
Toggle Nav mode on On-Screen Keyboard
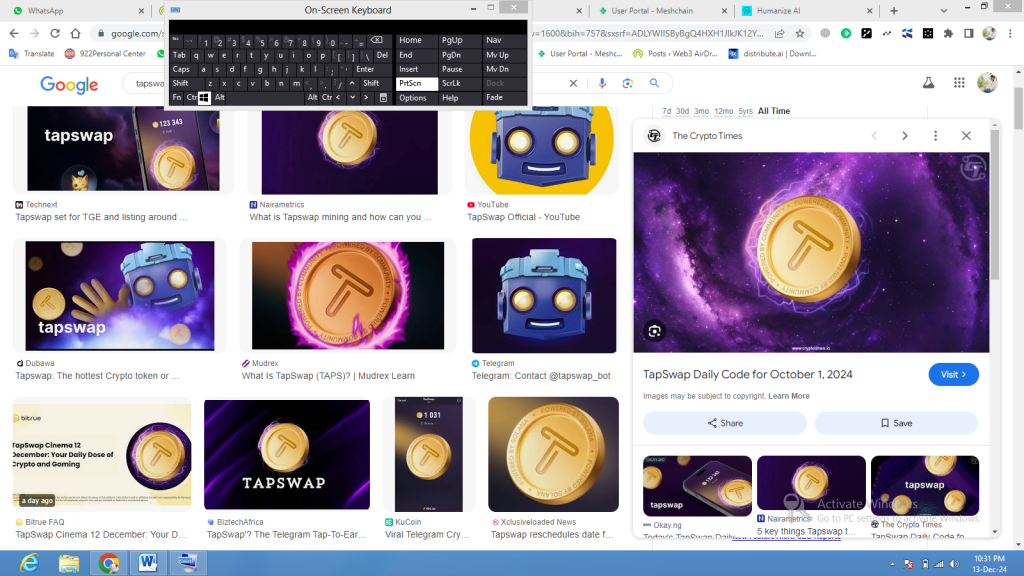pos(504,40)
